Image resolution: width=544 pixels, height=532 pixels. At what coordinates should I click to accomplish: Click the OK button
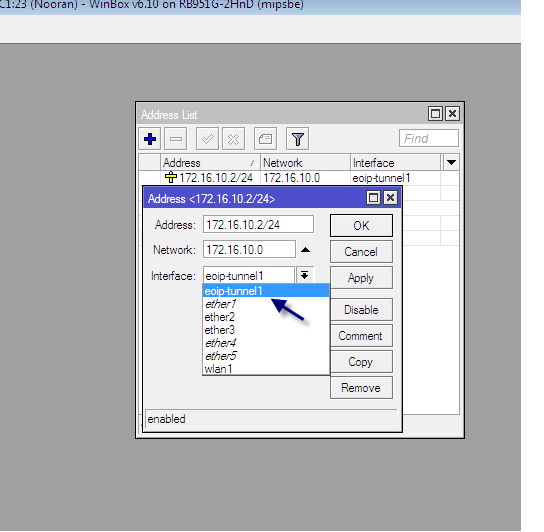[361, 226]
